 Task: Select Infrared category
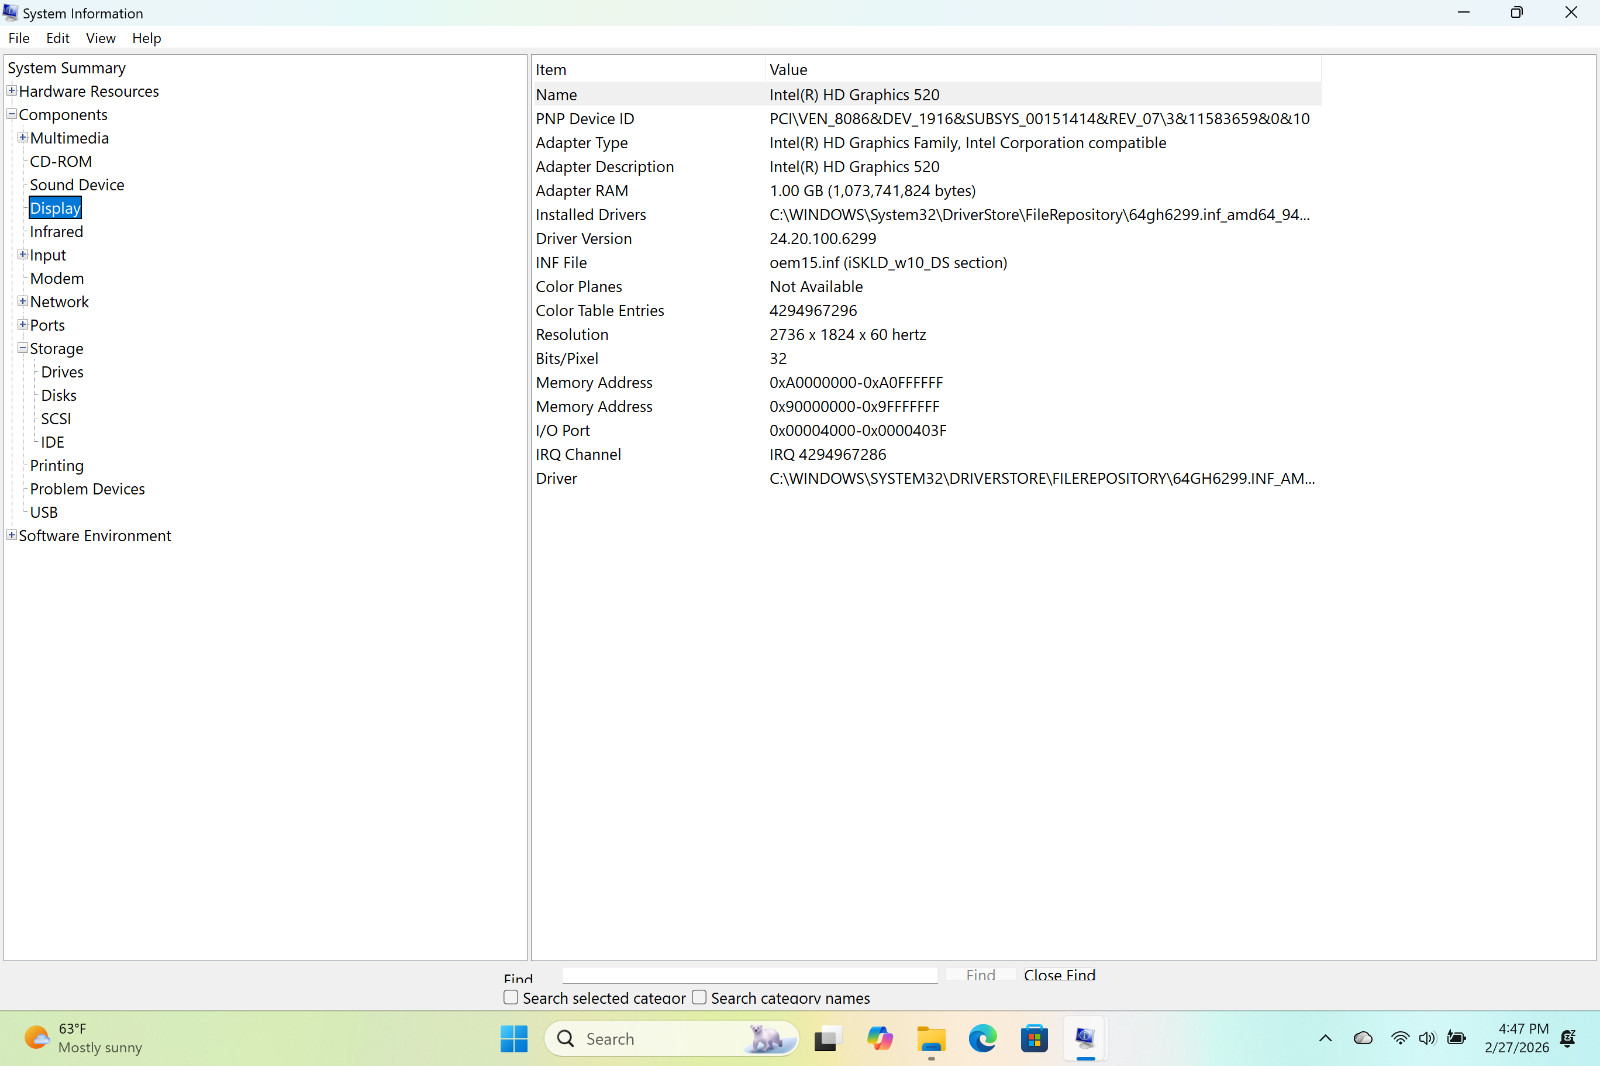pos(57,232)
